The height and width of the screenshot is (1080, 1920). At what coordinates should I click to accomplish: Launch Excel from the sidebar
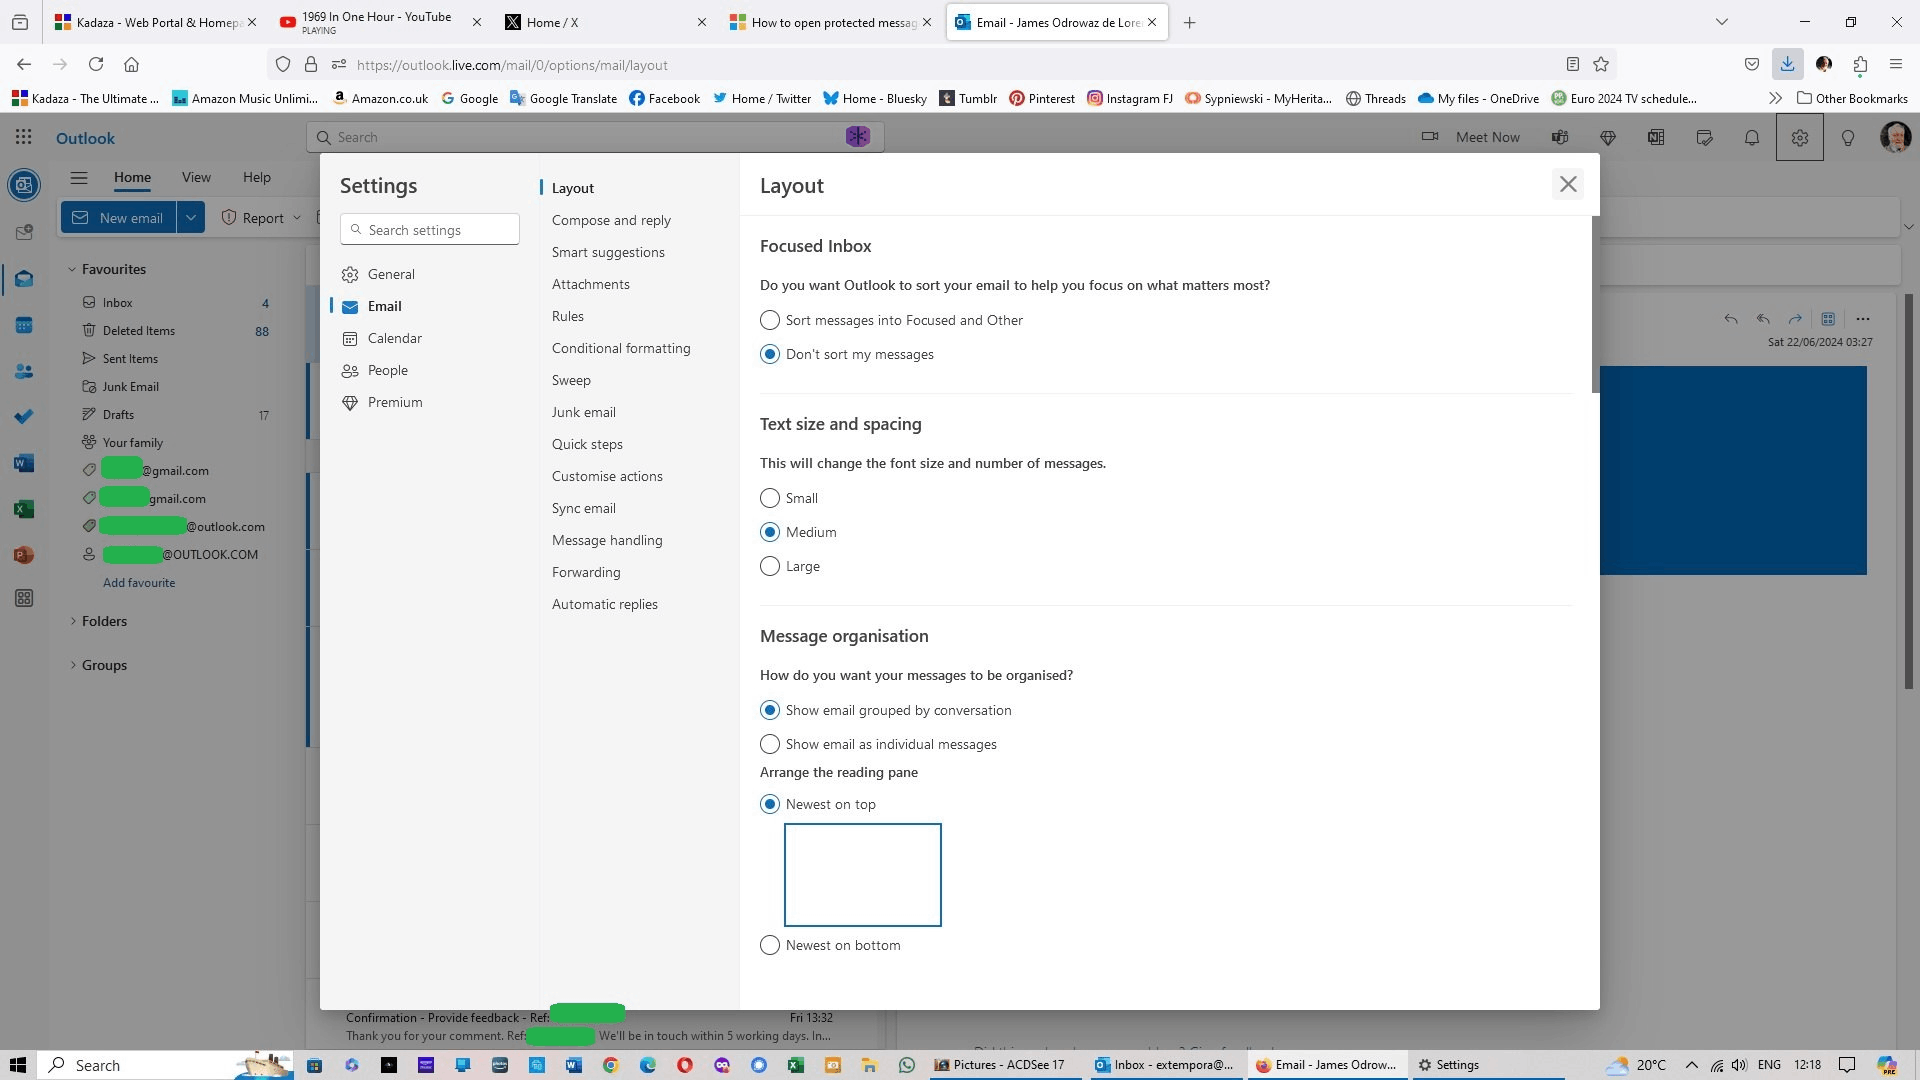24,509
